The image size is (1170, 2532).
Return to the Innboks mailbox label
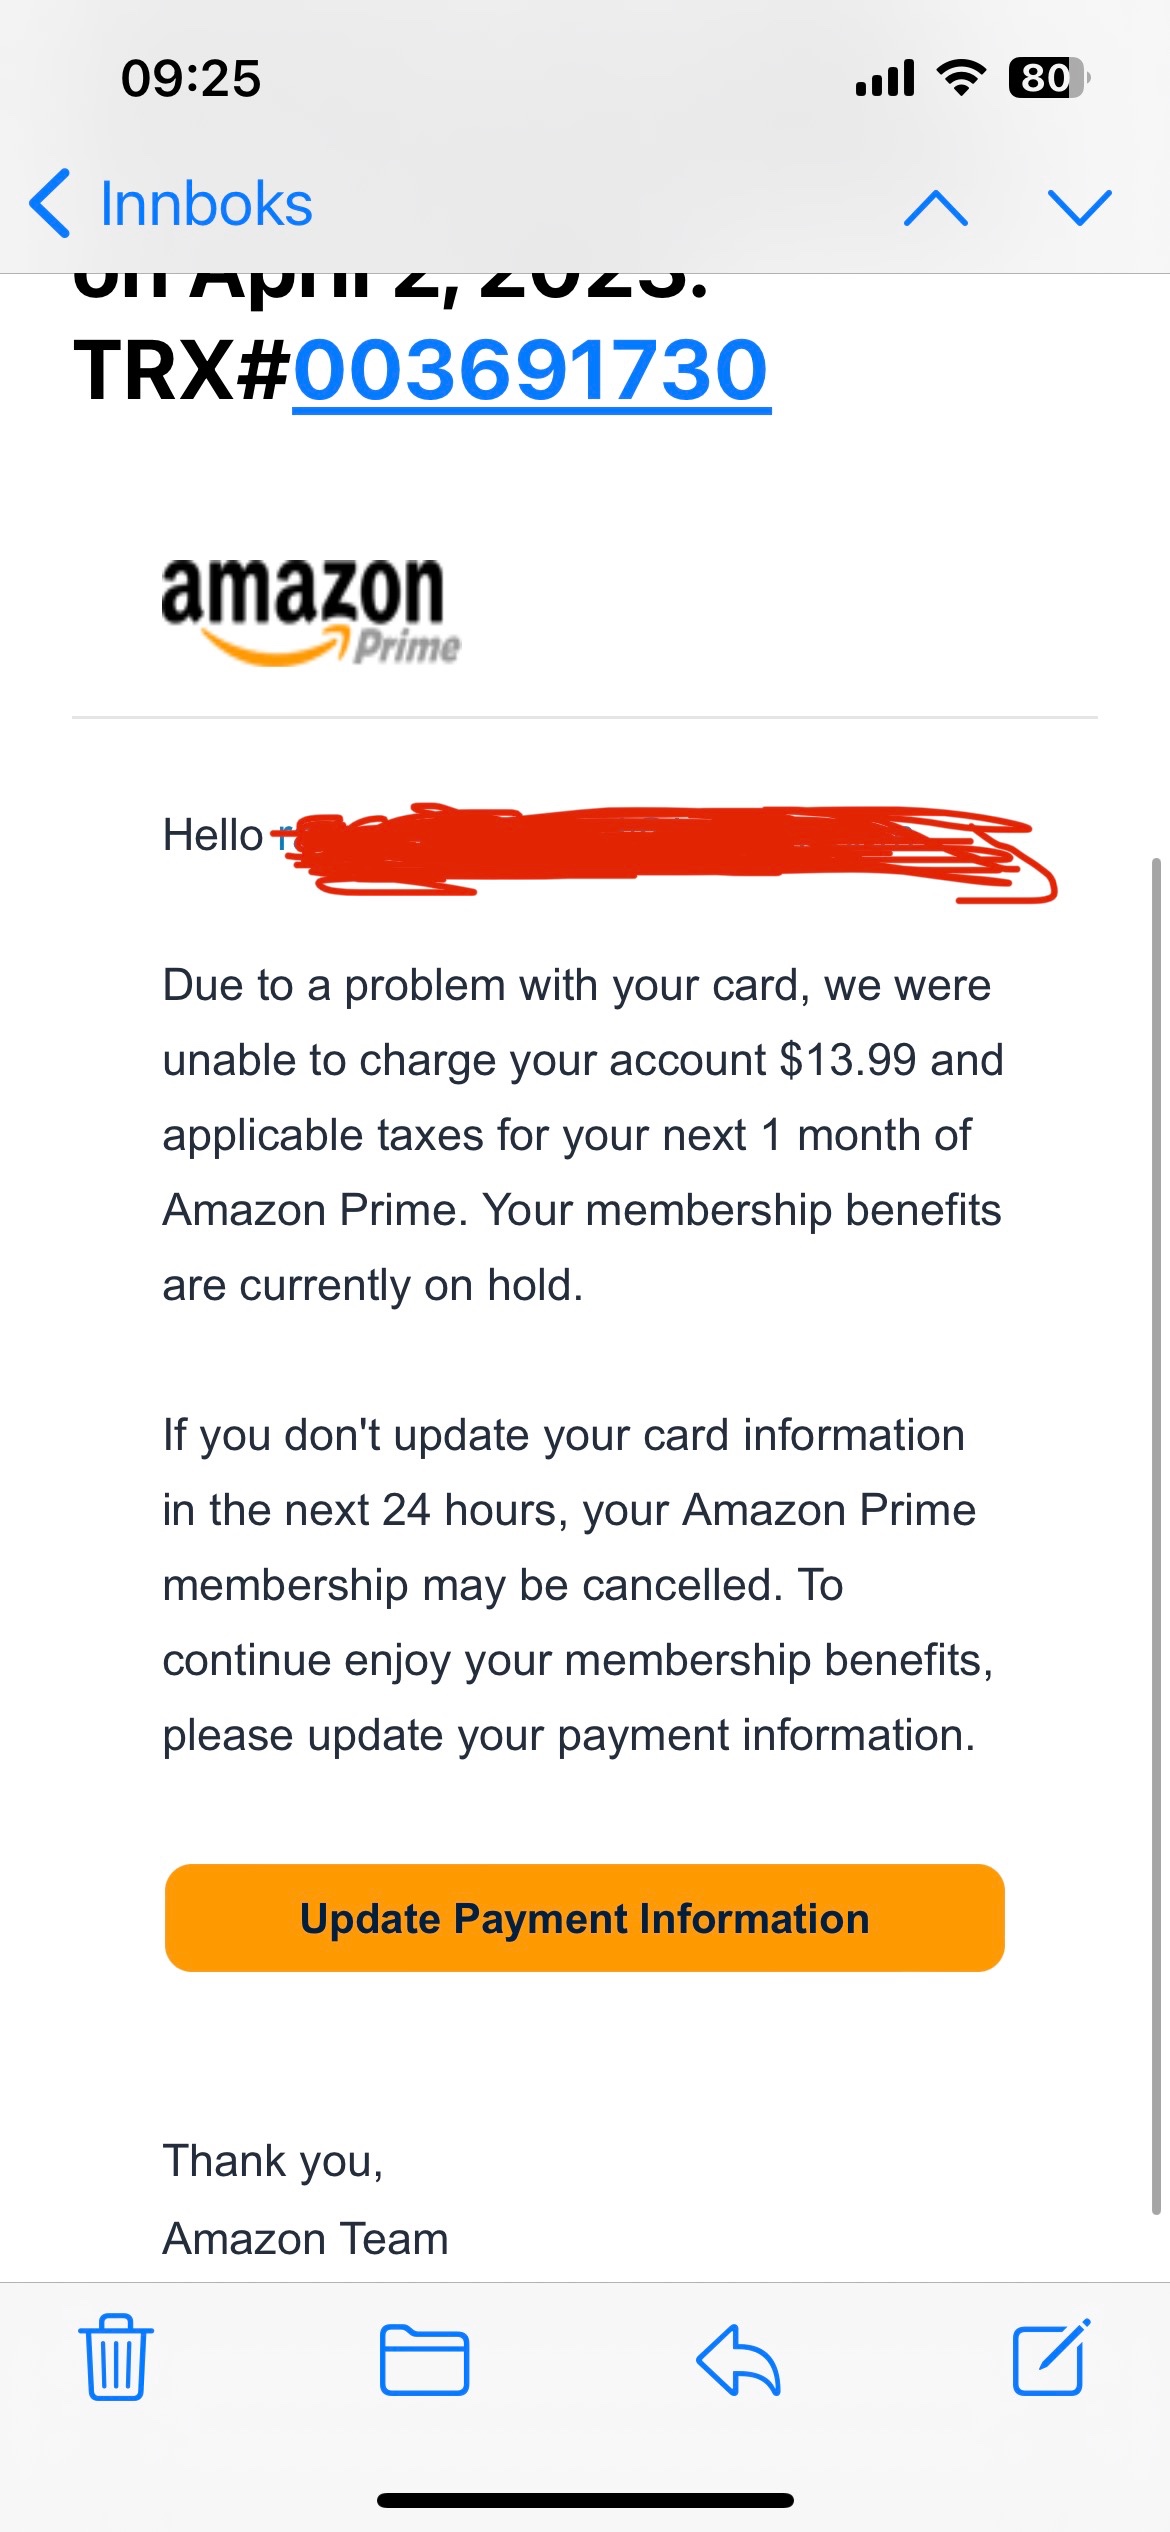tap(206, 205)
